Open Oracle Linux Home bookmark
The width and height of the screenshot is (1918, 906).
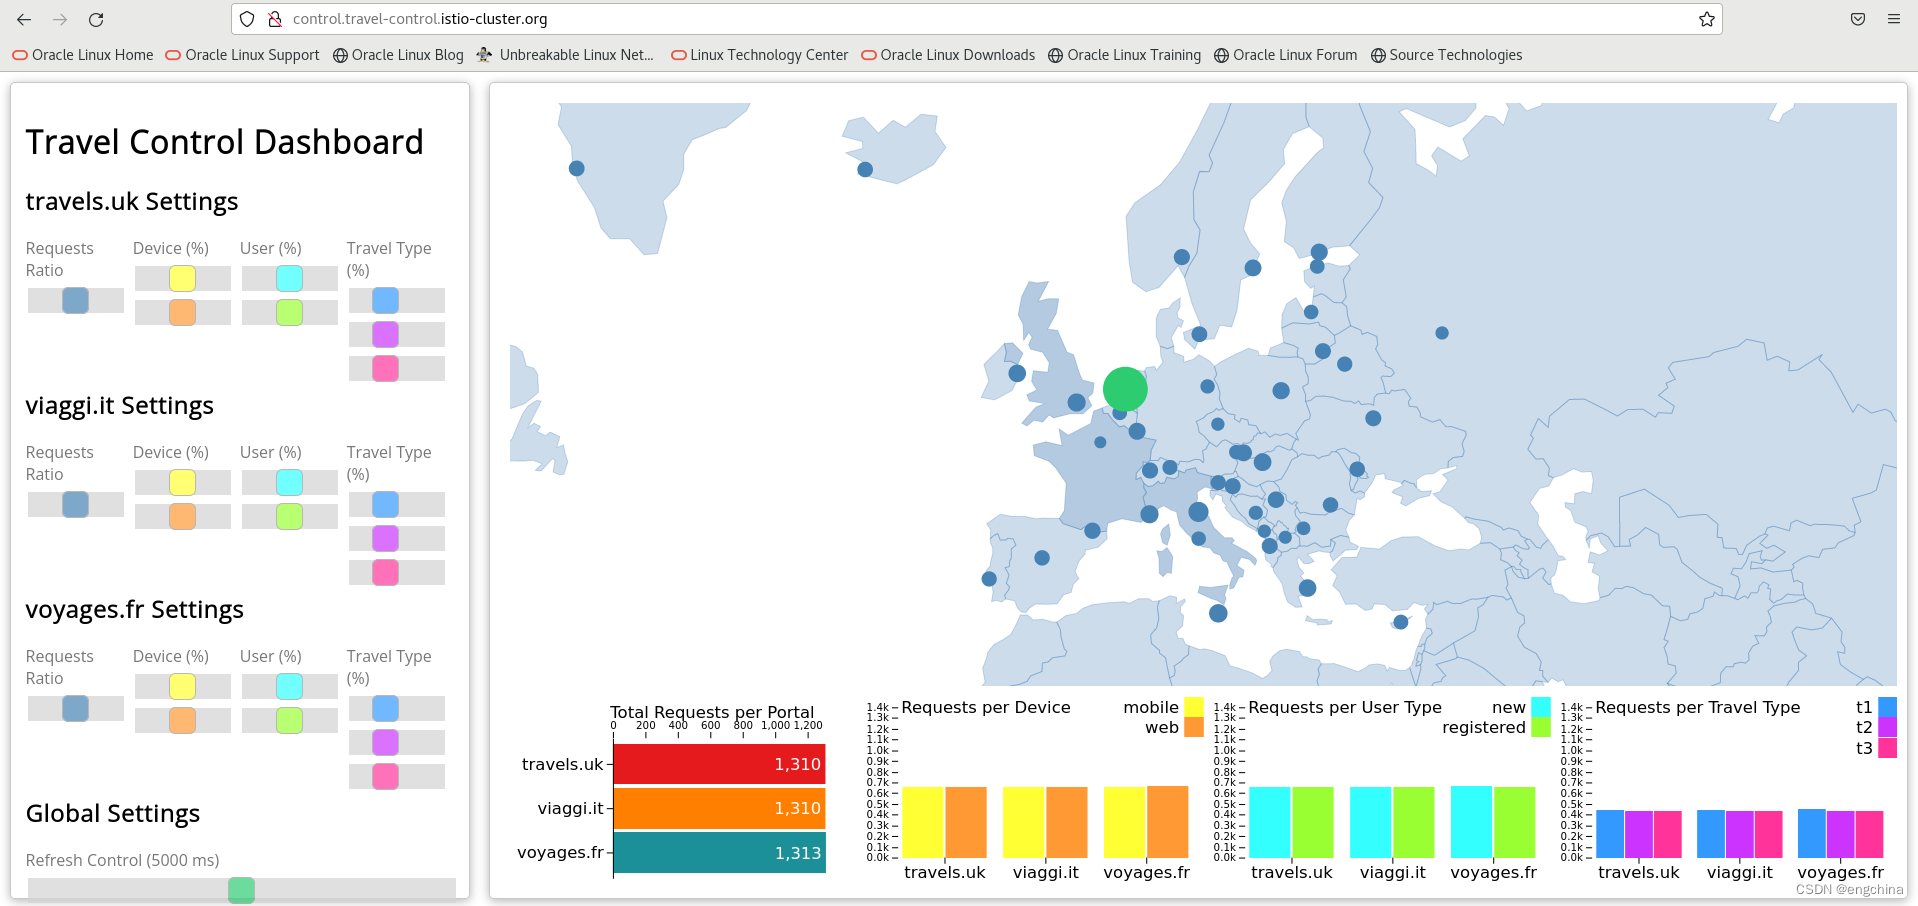click(x=83, y=55)
